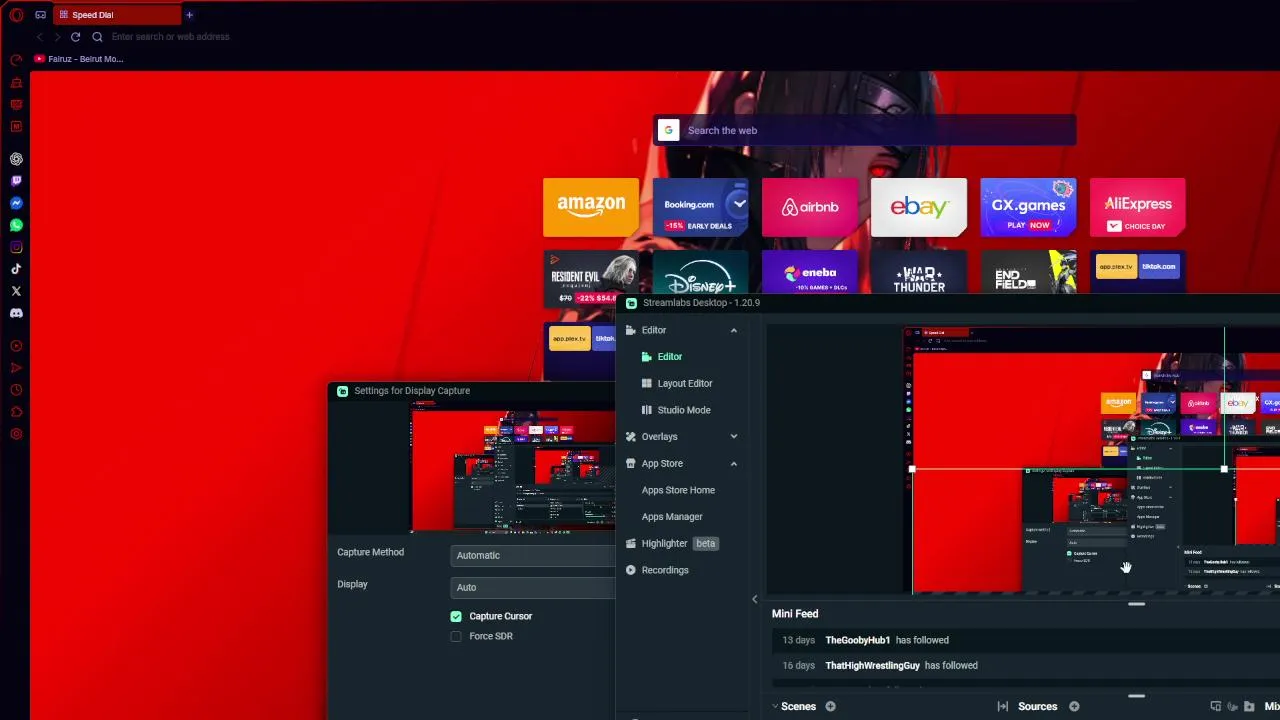This screenshot has width=1280, height=720.
Task: Open the AliExpress speed dial tile
Action: 1138,207
